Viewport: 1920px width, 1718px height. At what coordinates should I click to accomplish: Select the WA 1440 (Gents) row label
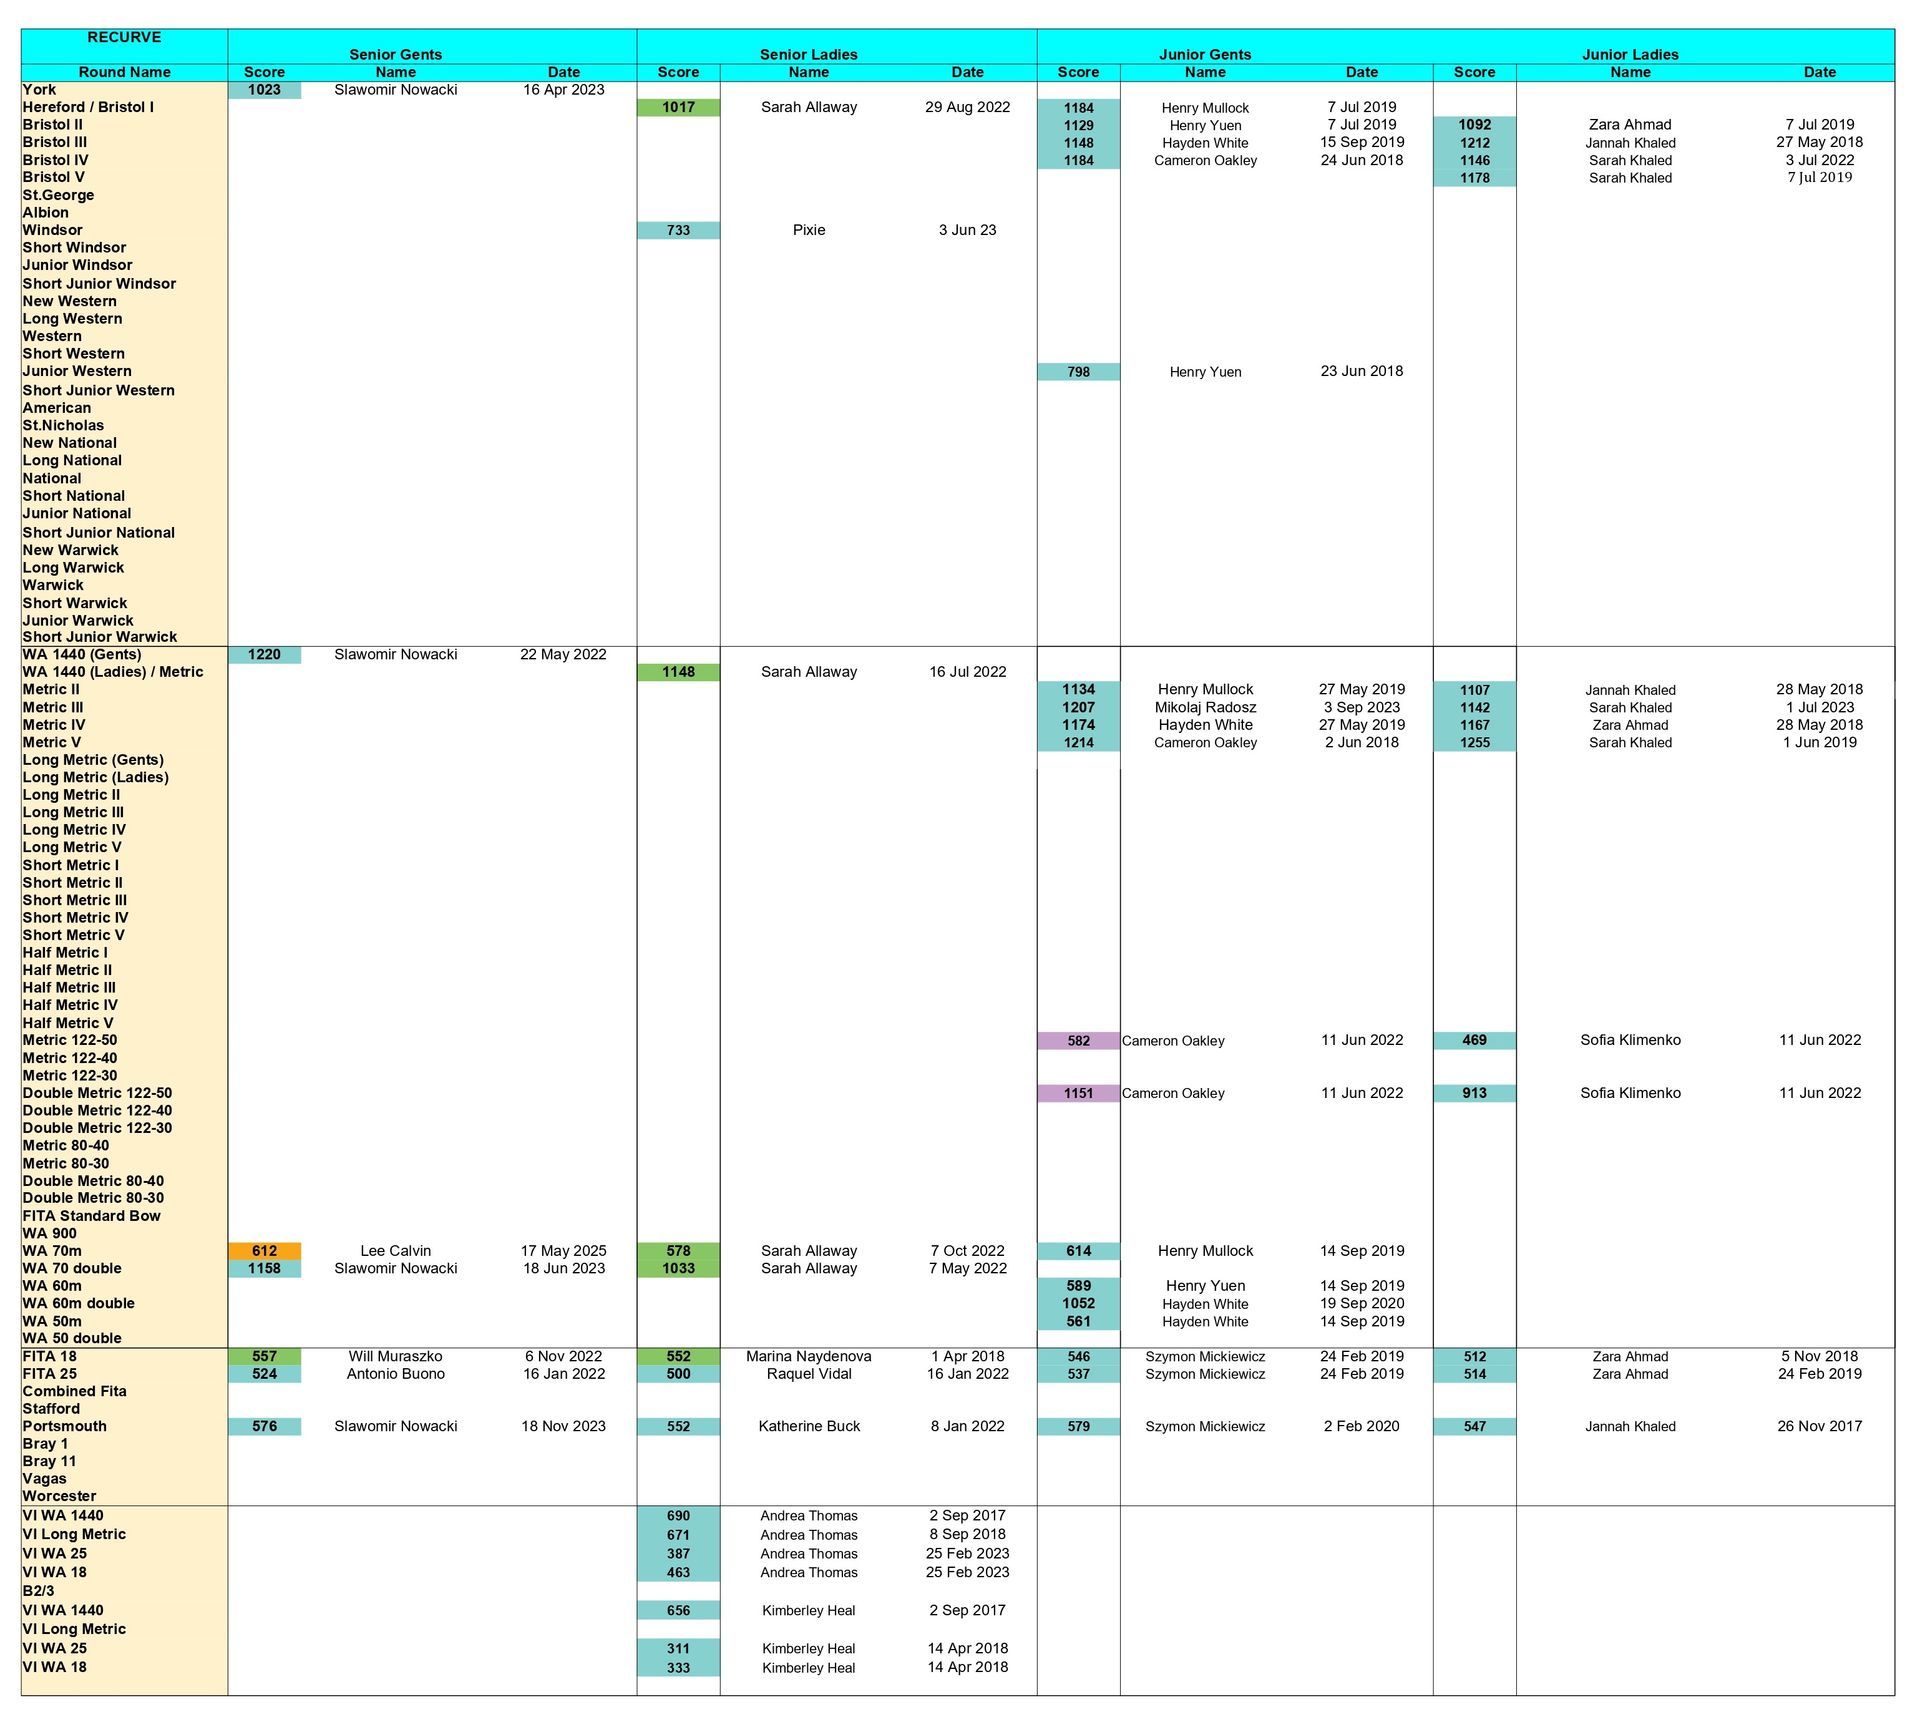pos(82,654)
